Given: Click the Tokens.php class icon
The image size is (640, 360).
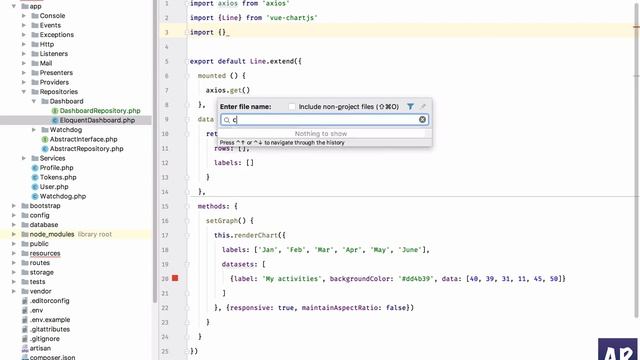Looking at the screenshot, I should point(35,178).
